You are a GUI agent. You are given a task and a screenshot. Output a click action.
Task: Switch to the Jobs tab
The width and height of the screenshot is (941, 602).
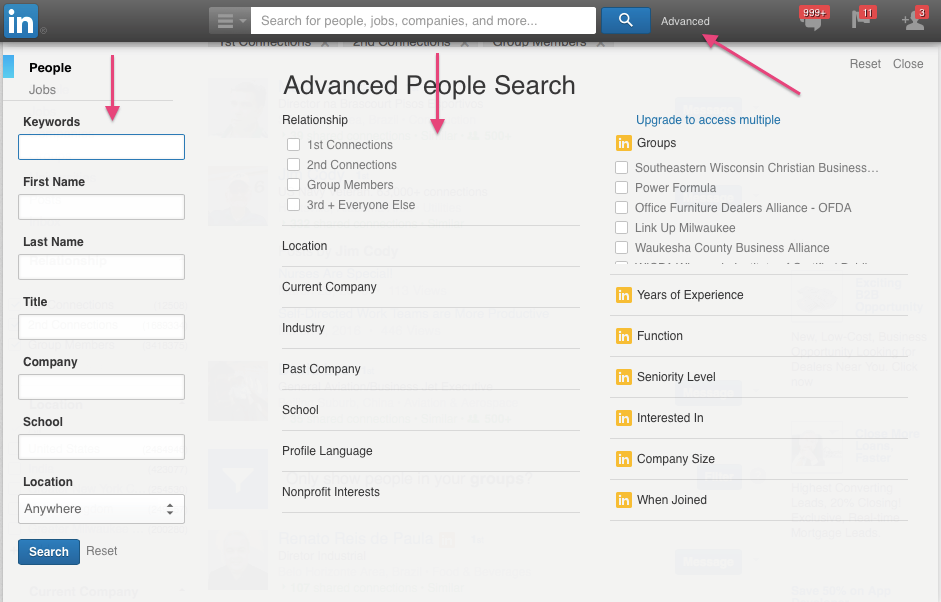[x=43, y=90]
